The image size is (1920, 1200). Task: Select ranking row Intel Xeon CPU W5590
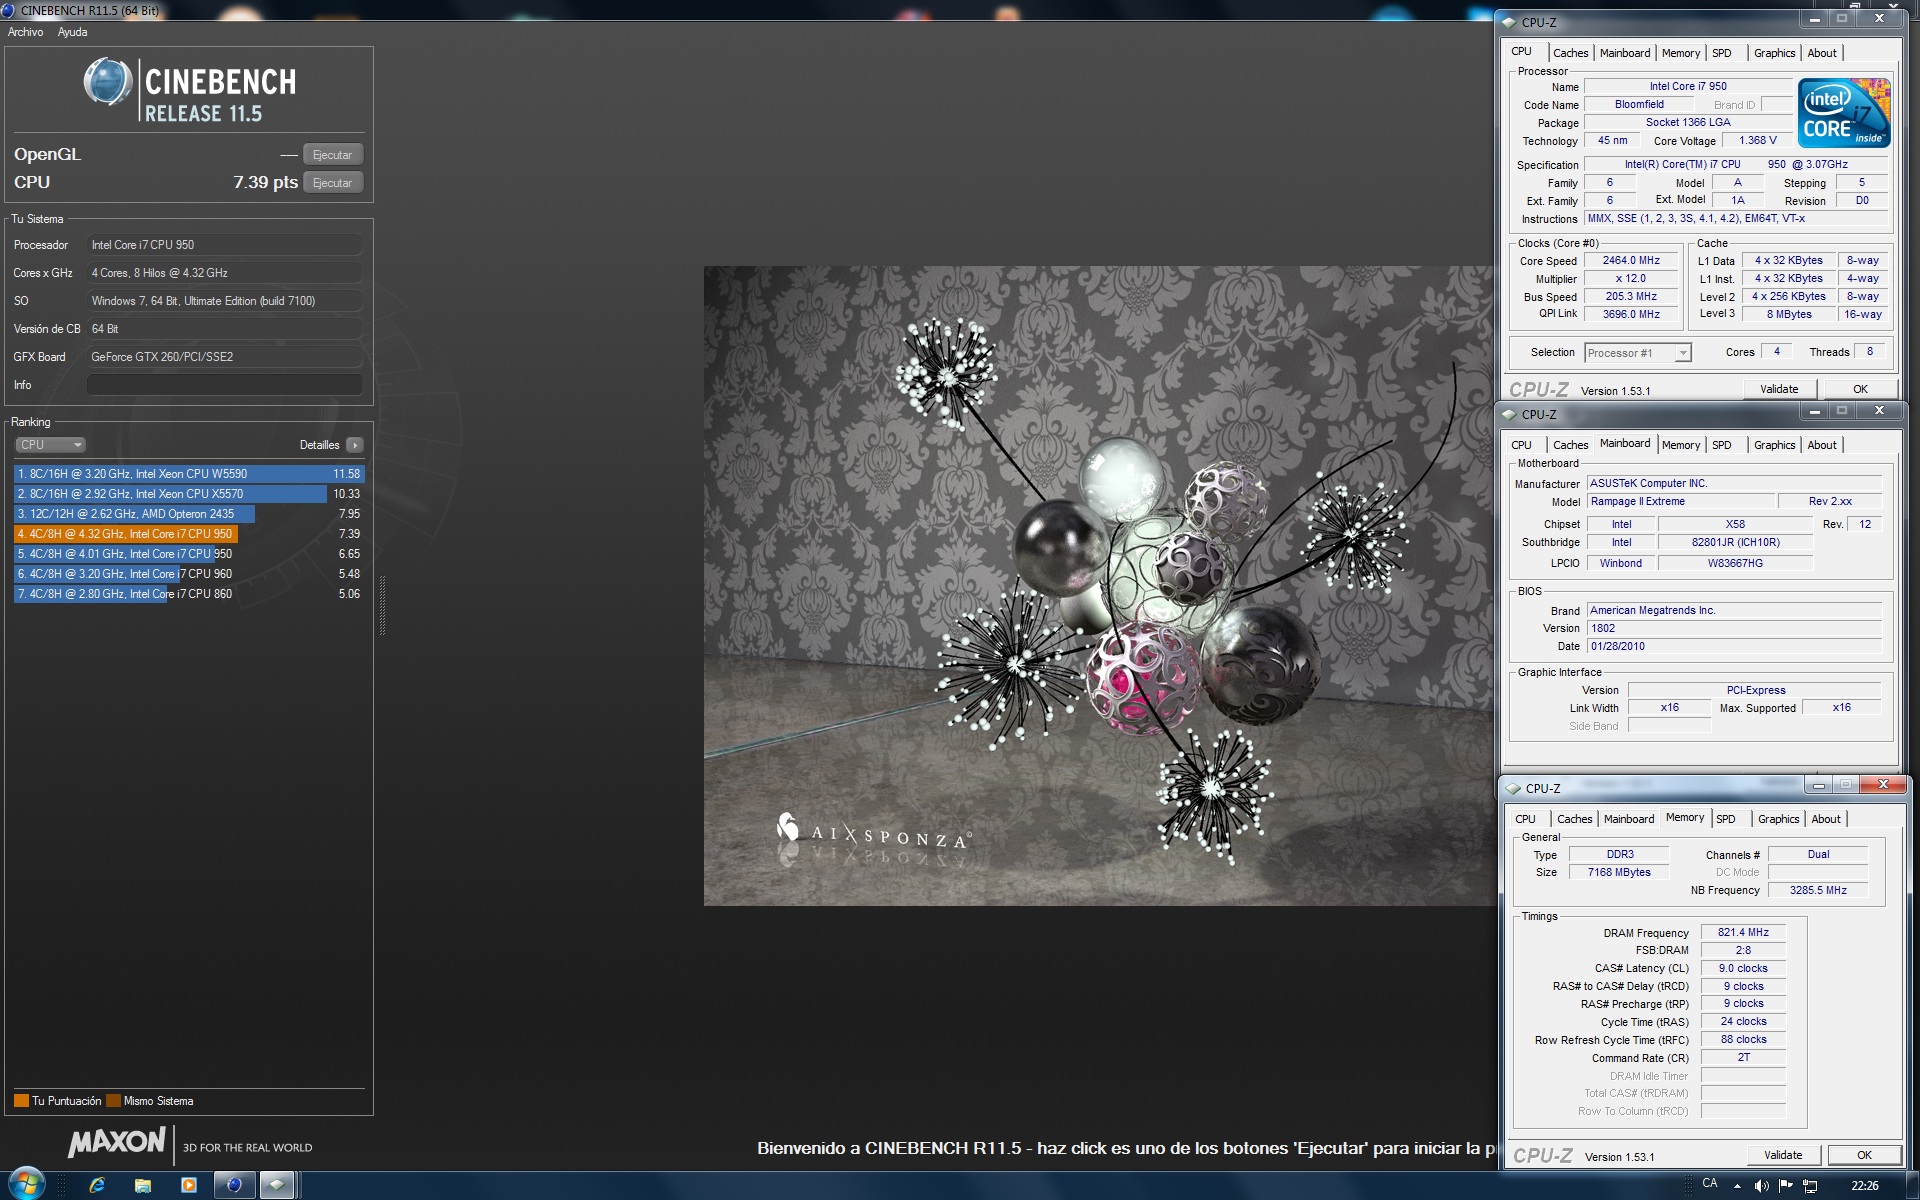189,474
